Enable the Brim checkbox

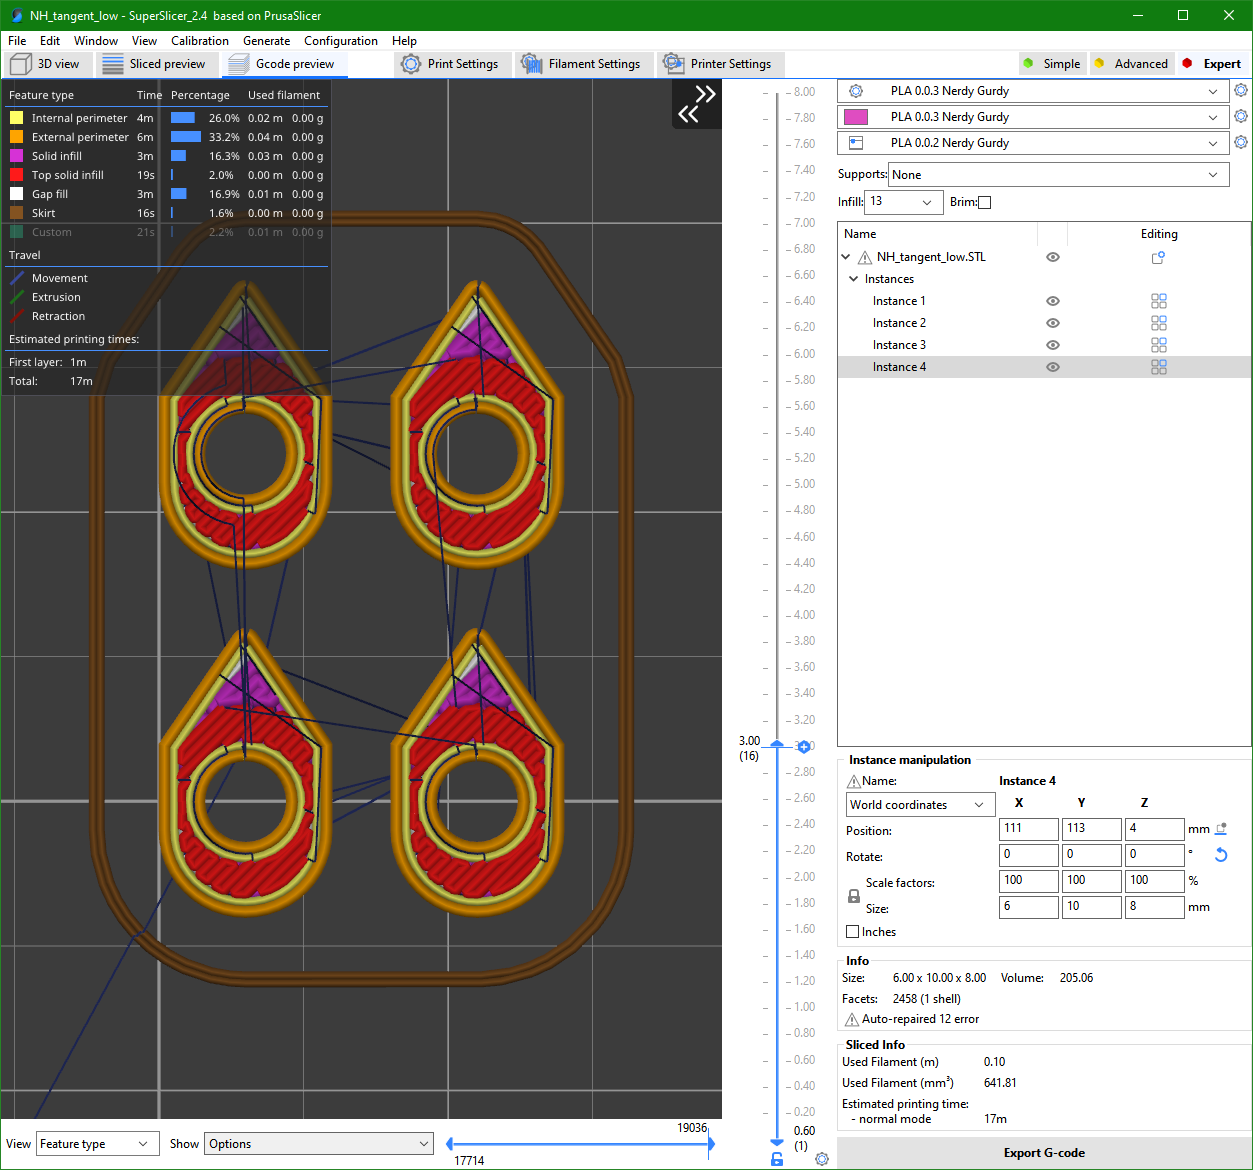pos(984,203)
